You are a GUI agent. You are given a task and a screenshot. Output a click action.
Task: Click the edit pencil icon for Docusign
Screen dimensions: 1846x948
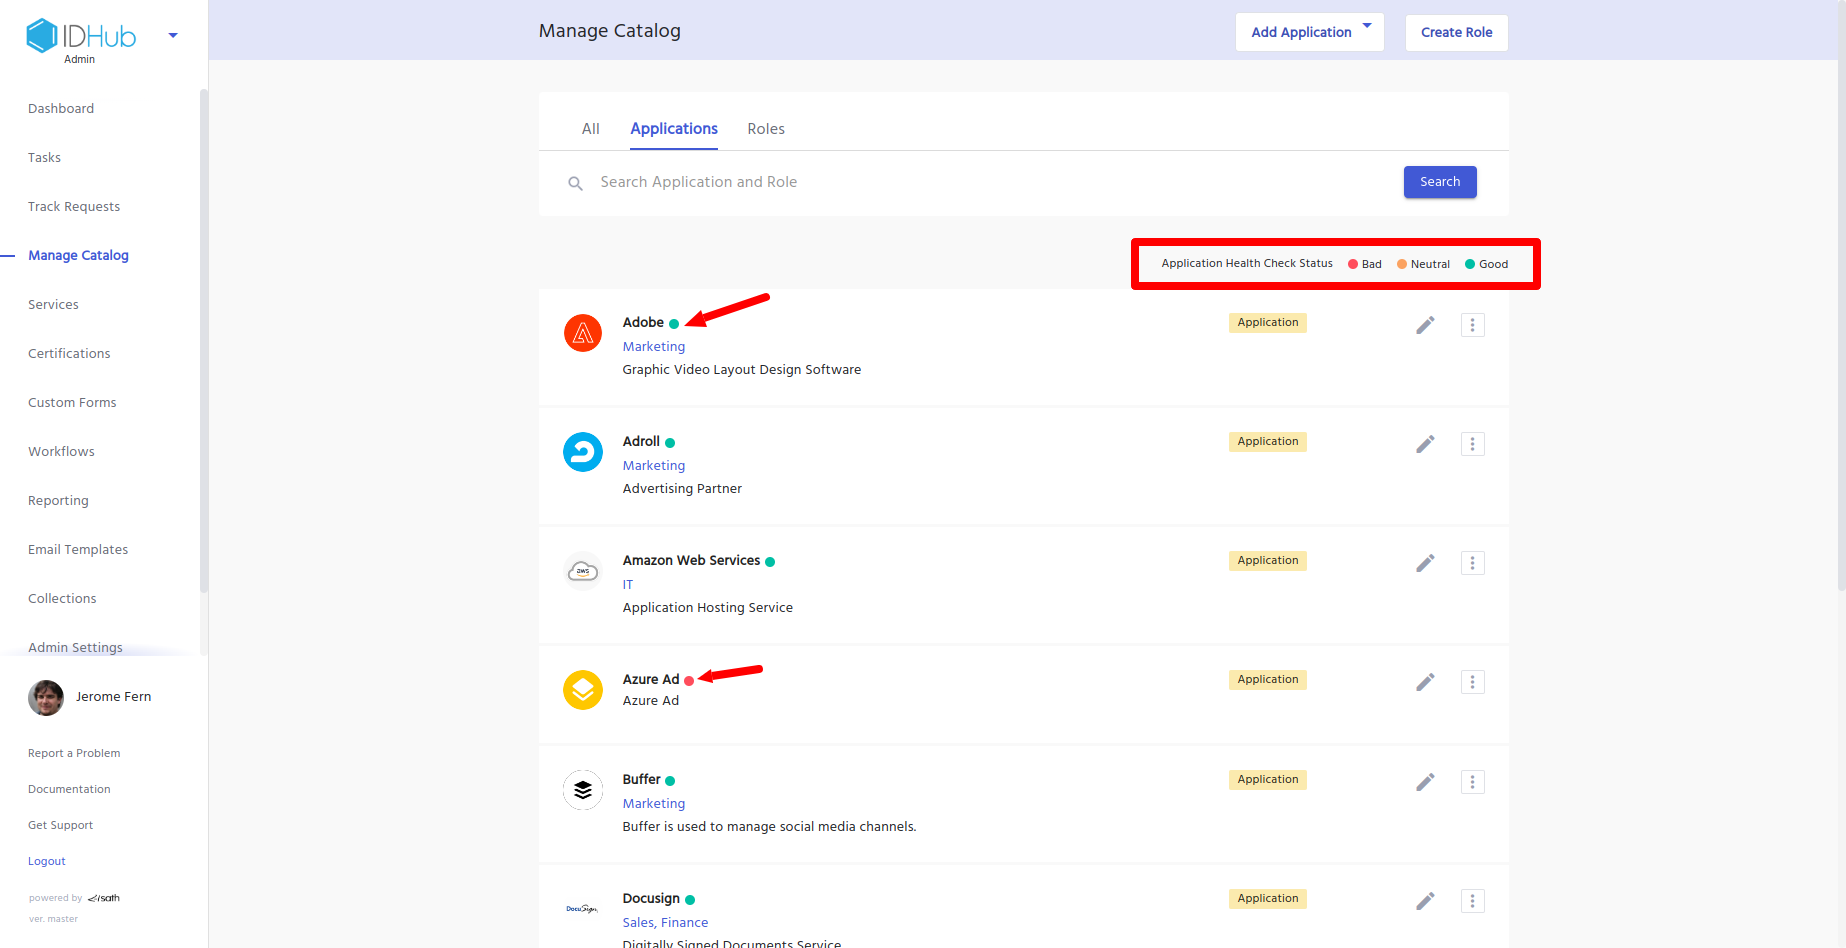(1425, 901)
